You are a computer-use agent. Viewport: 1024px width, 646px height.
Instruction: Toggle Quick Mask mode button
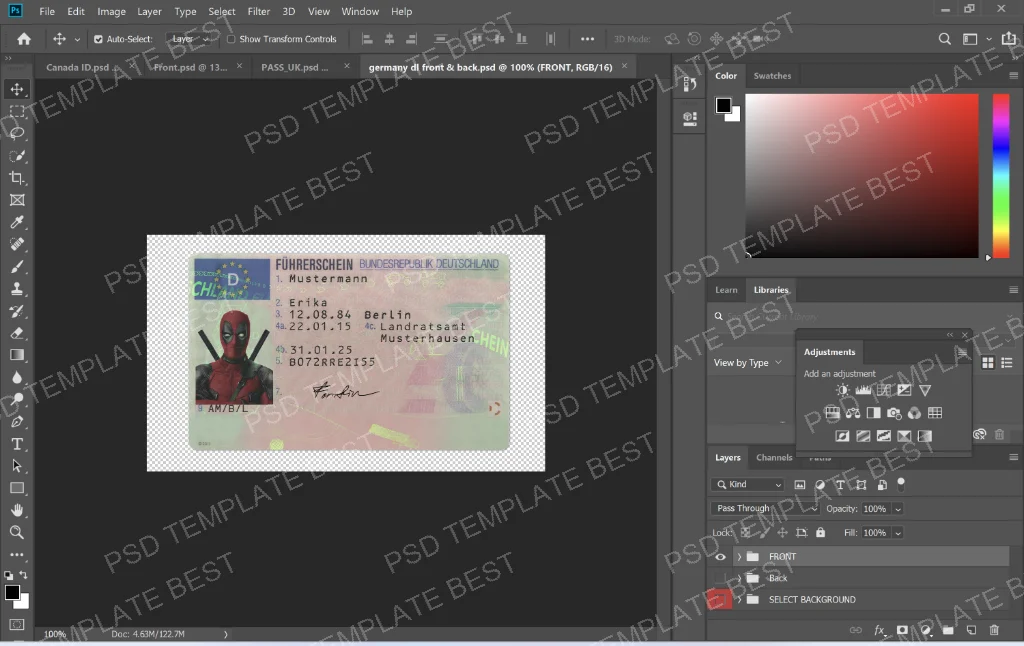(17, 624)
